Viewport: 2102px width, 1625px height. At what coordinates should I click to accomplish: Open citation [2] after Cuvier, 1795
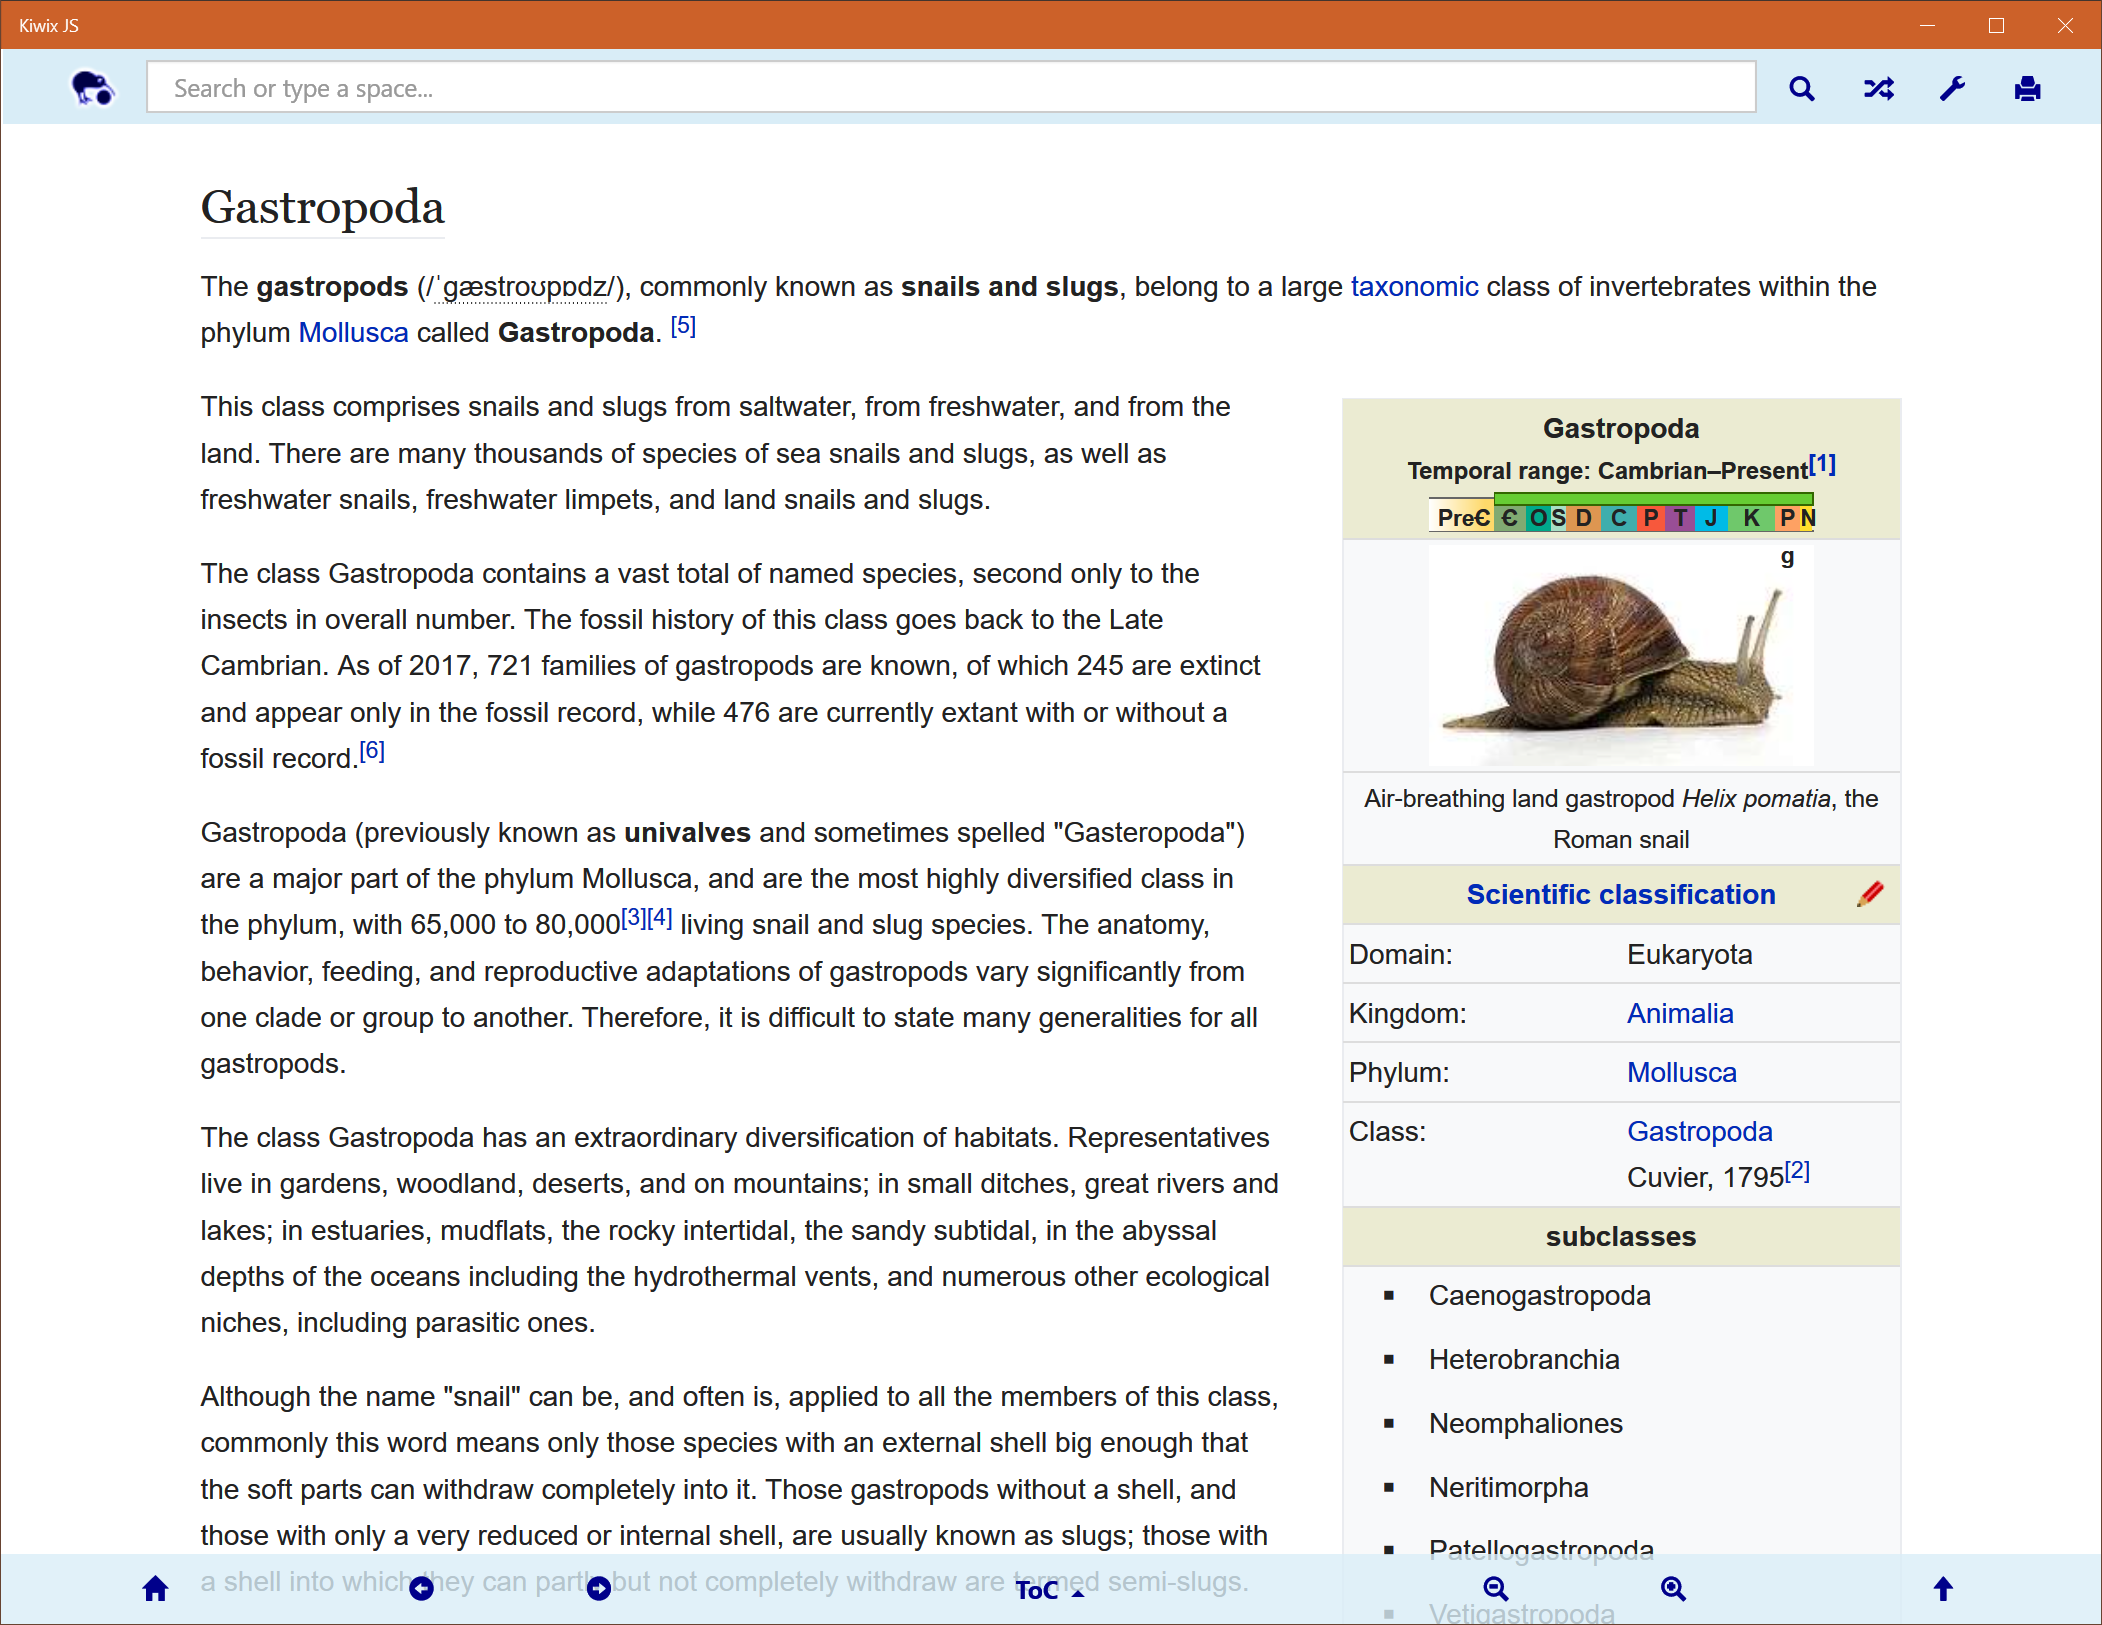tap(1797, 1171)
